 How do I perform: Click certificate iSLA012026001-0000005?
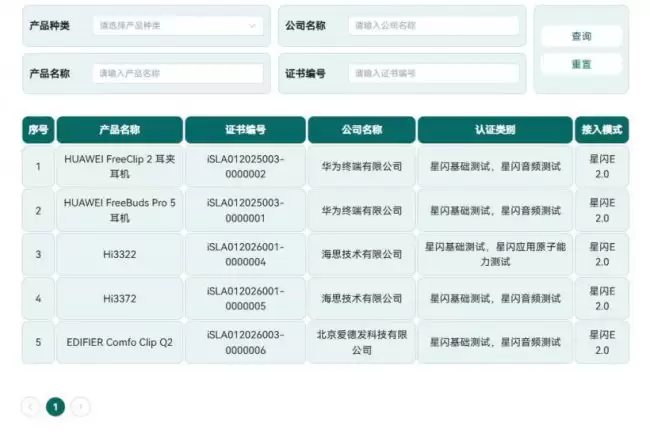[245, 298]
